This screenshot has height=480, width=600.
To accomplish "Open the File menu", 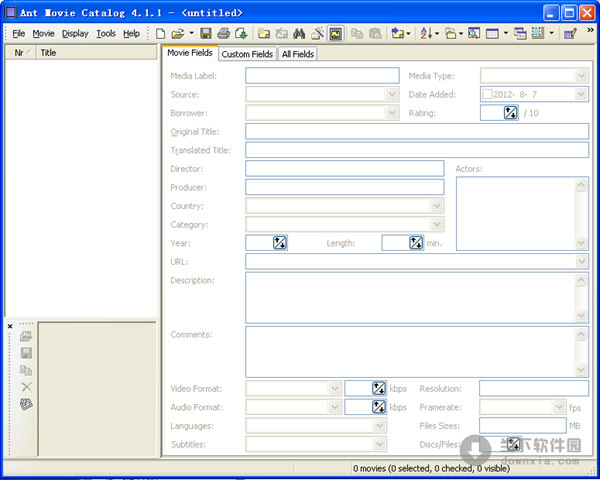I will [x=18, y=34].
